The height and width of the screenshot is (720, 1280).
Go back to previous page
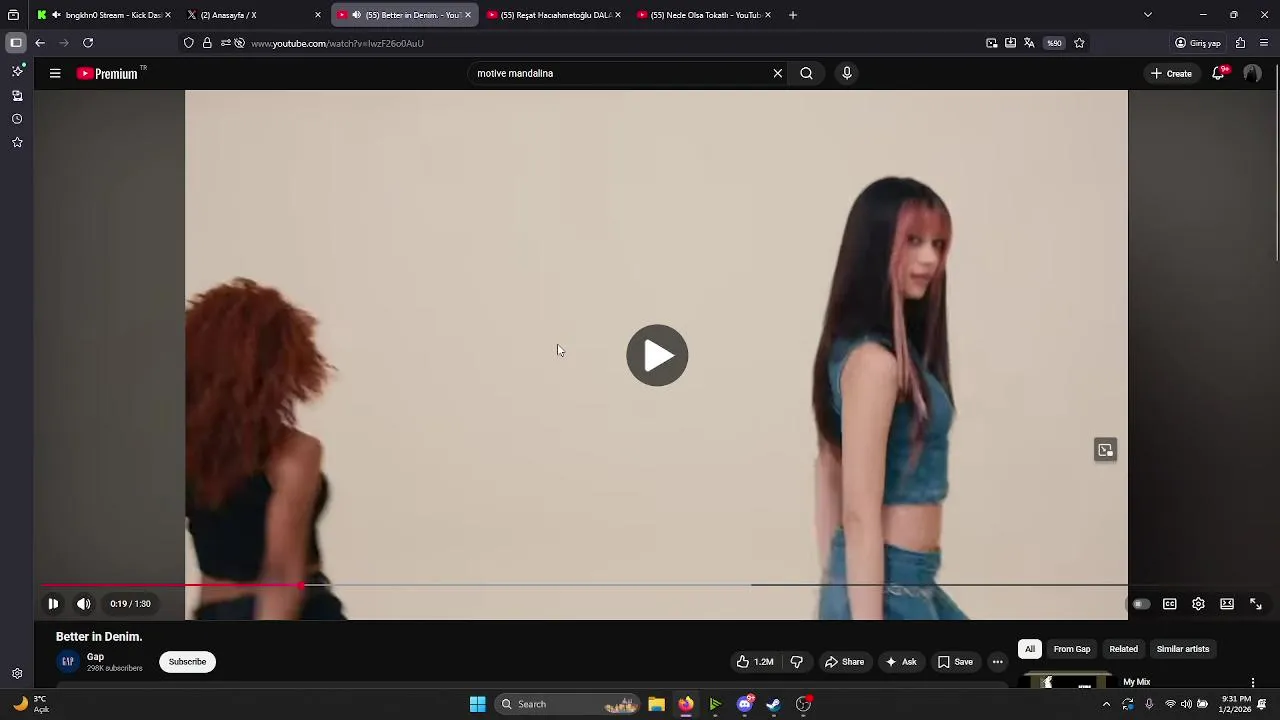pyautogui.click(x=39, y=43)
